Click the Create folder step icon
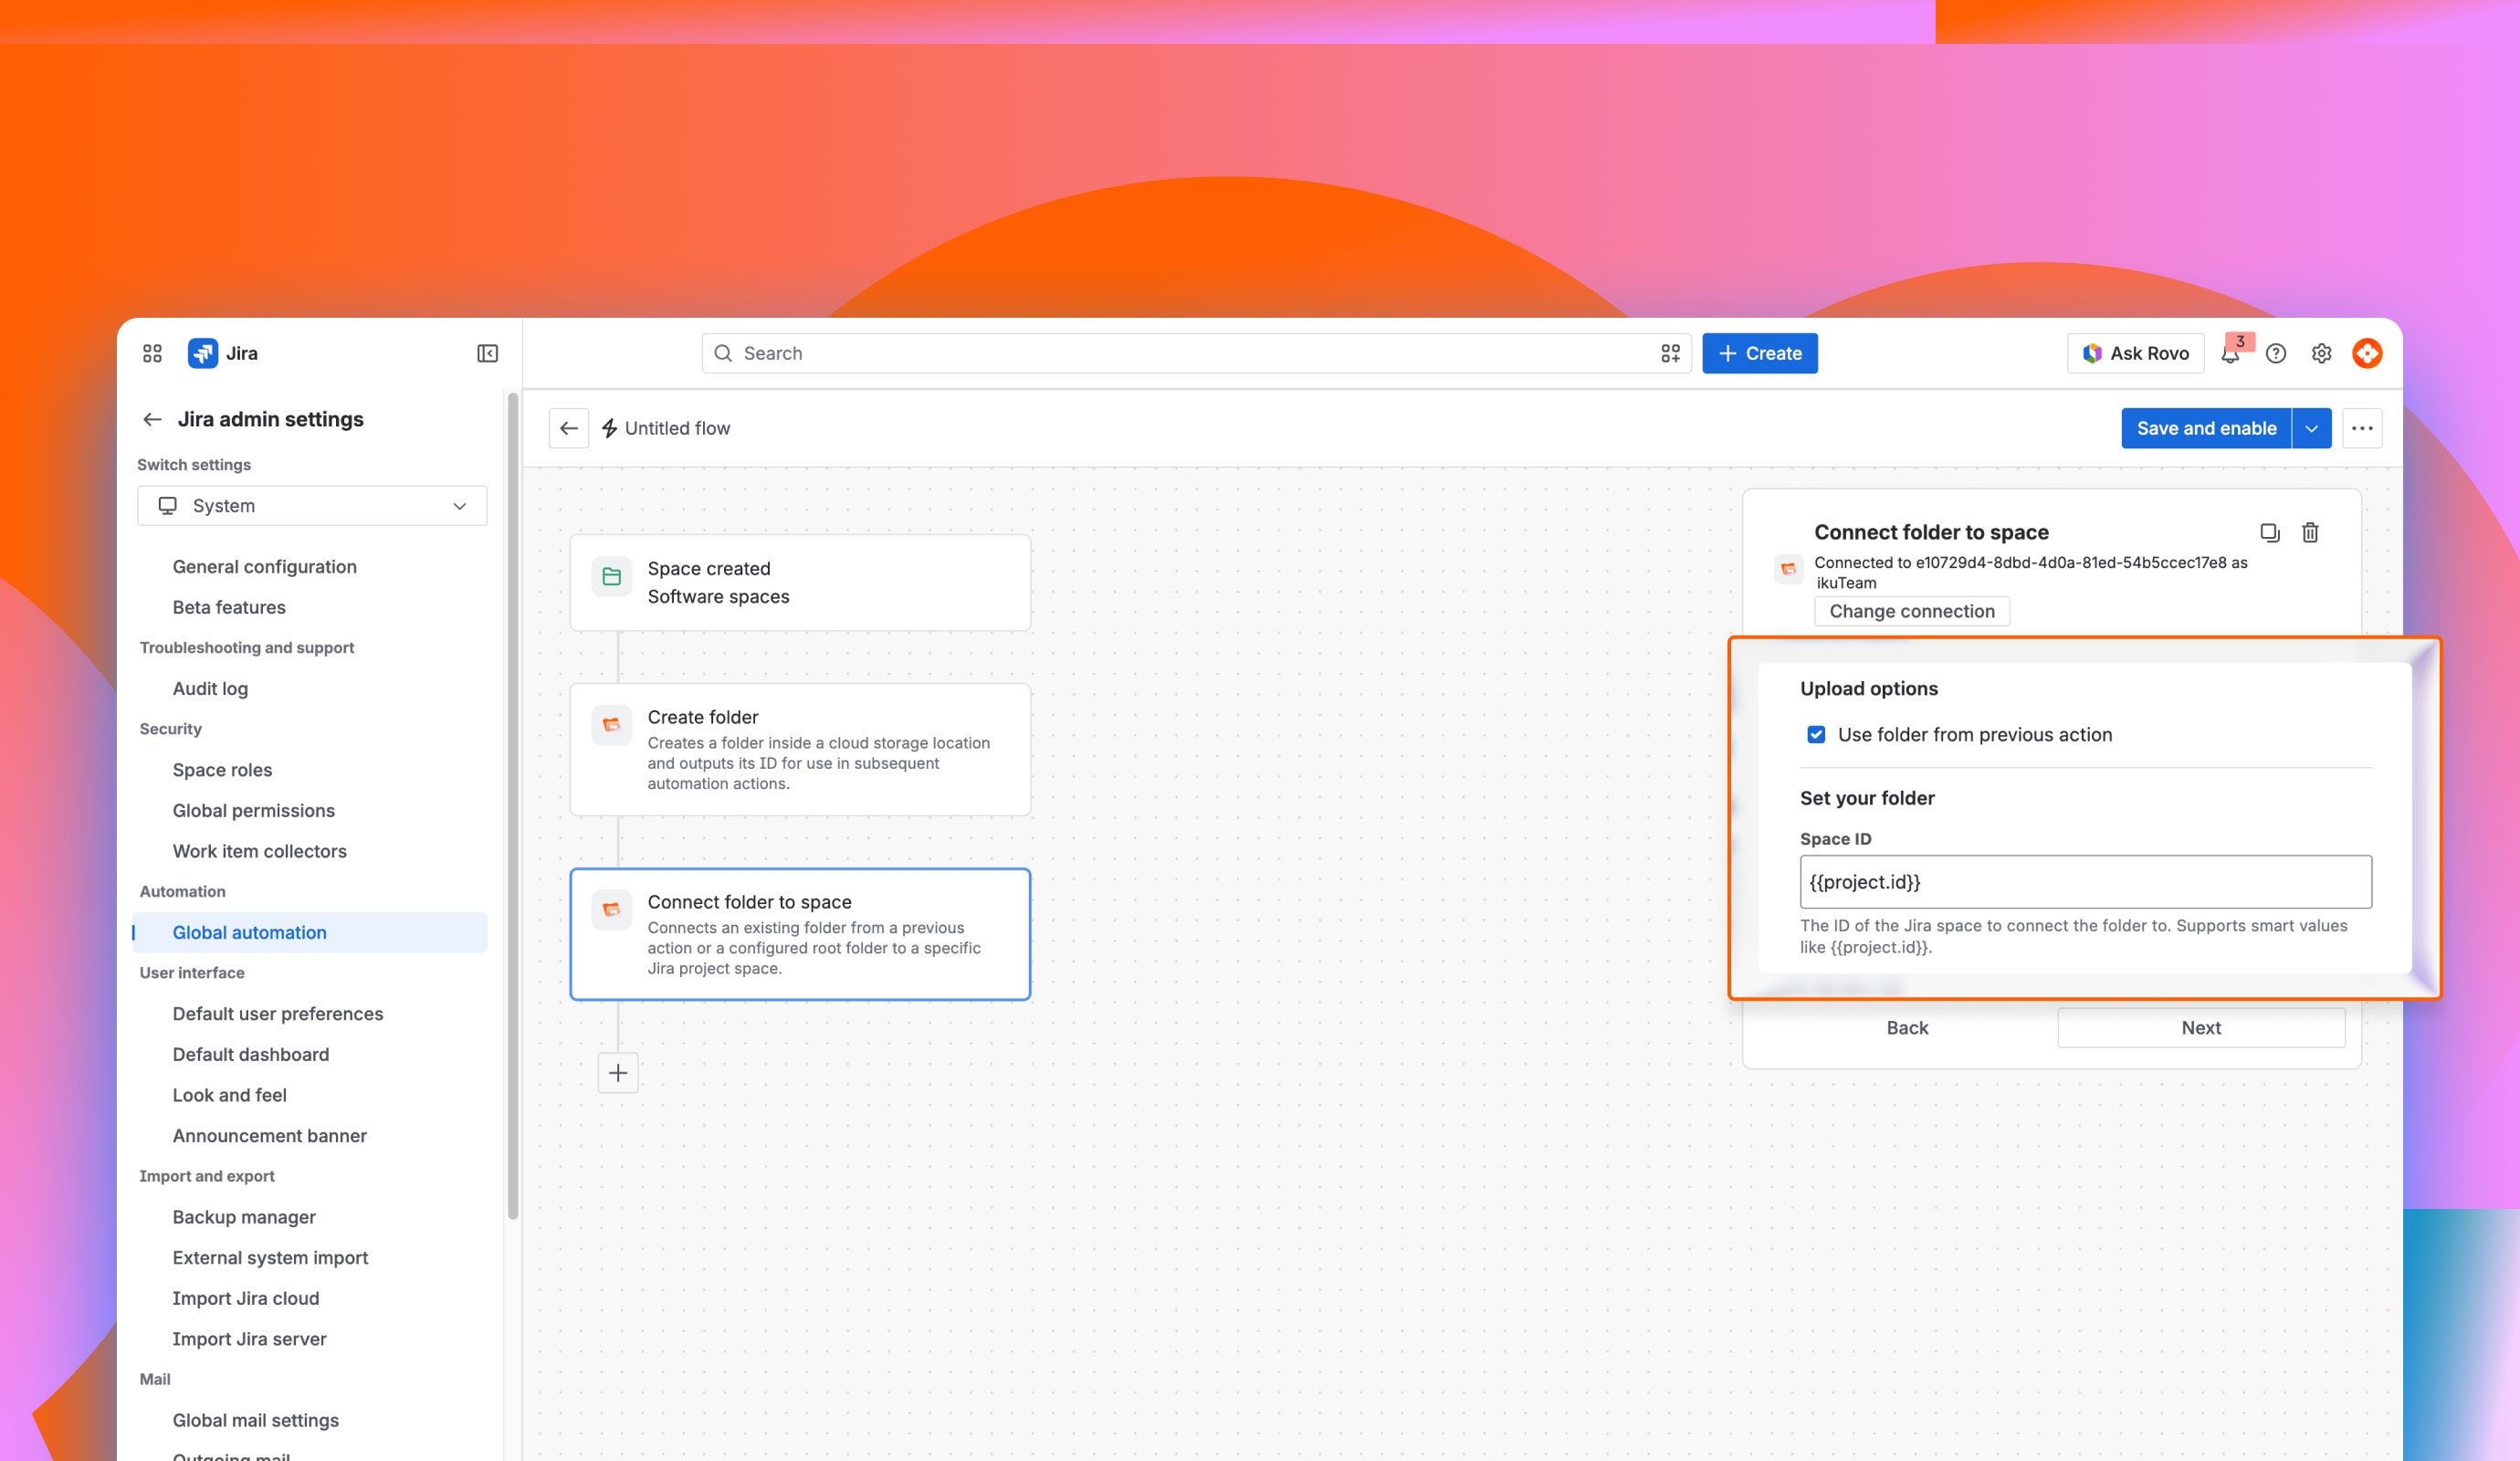Screen dimensions: 2520x1461 pos(611,725)
